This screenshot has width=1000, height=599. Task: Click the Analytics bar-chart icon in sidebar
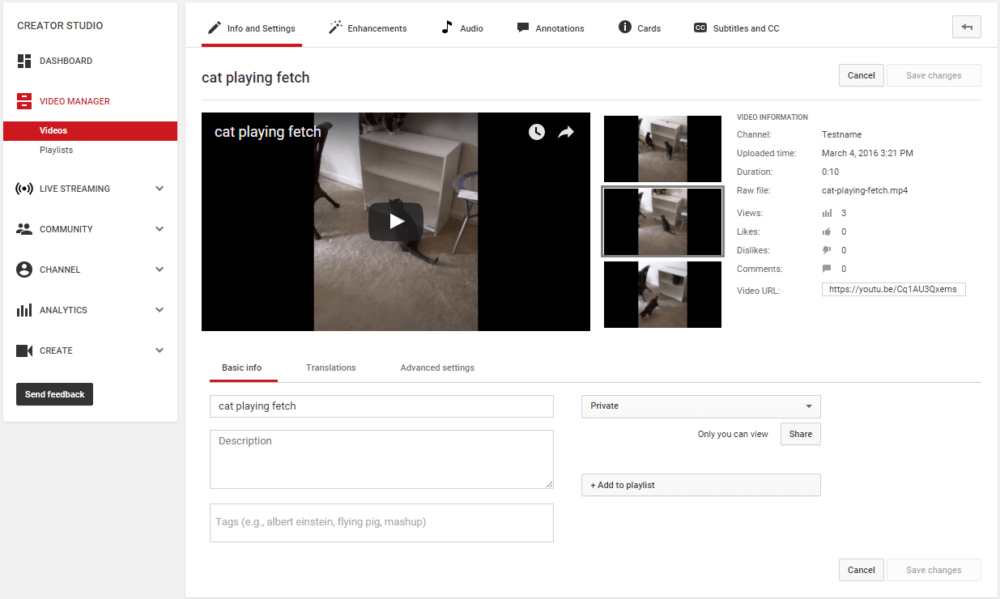[23, 310]
